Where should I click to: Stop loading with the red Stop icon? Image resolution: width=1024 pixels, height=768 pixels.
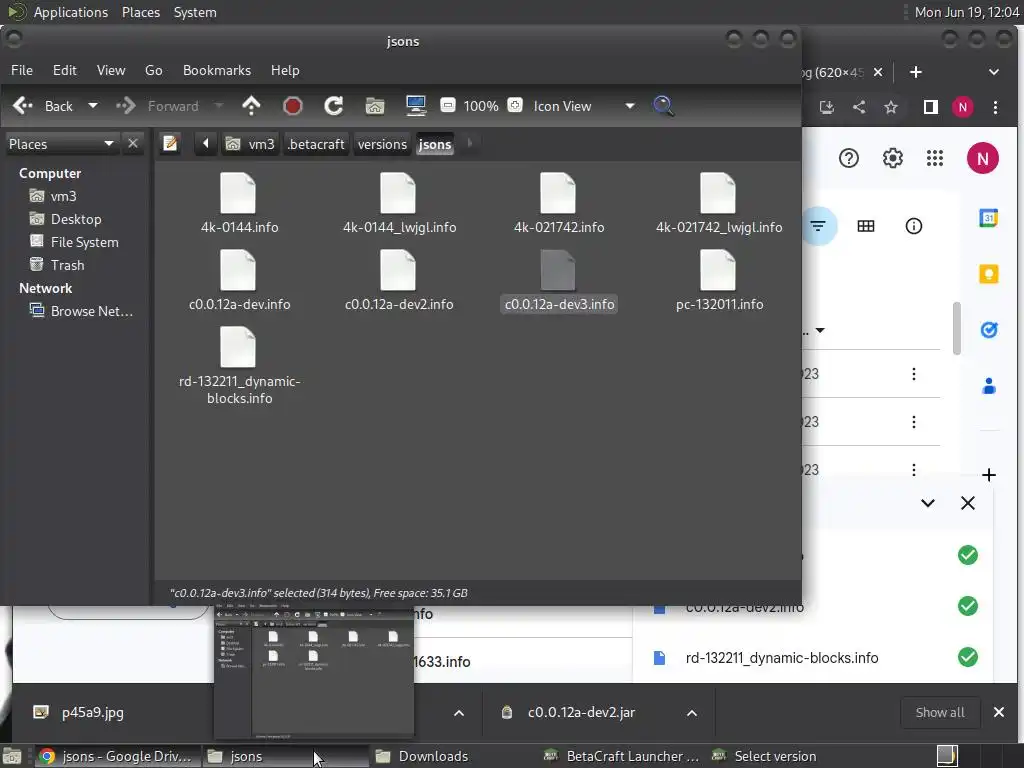(292, 106)
